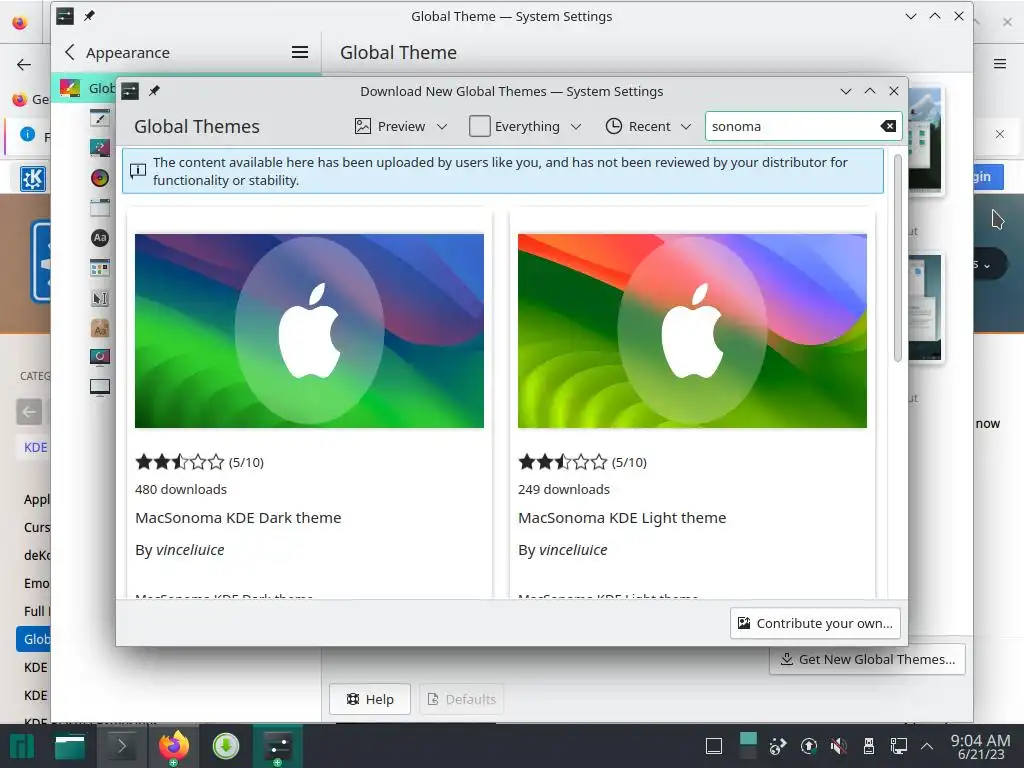Click 480 downloads text
Image resolution: width=1024 pixels, height=768 pixels.
181,489
